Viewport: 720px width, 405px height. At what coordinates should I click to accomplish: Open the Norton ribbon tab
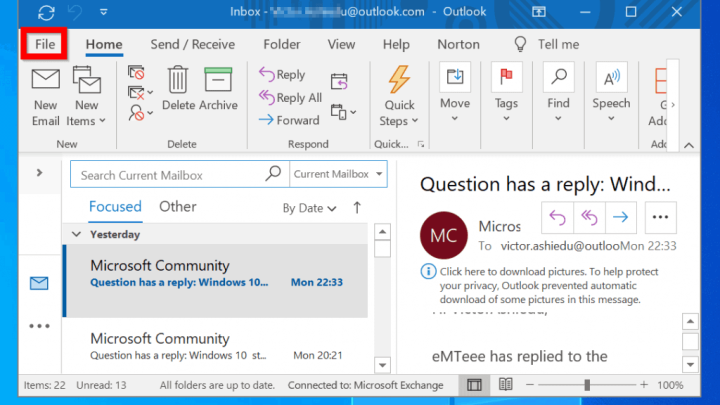[458, 44]
